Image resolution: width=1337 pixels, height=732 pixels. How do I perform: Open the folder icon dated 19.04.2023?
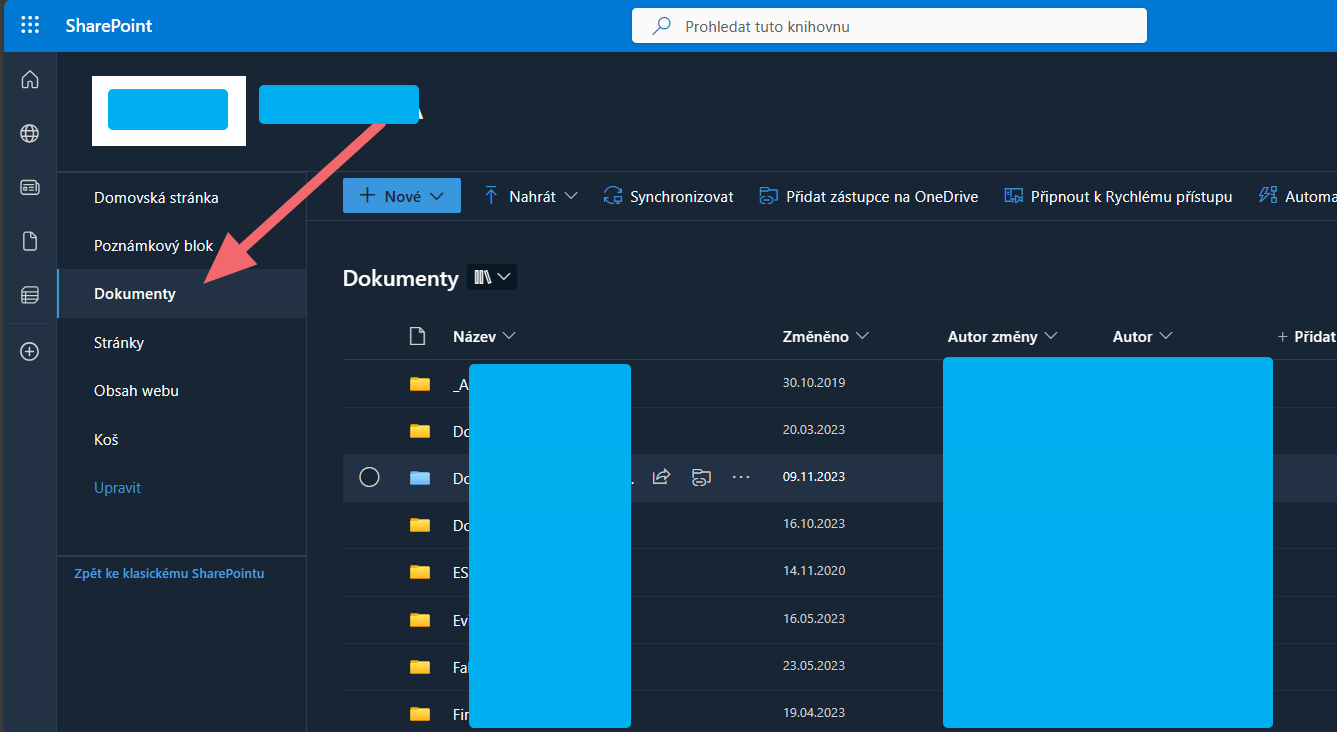[x=420, y=713]
